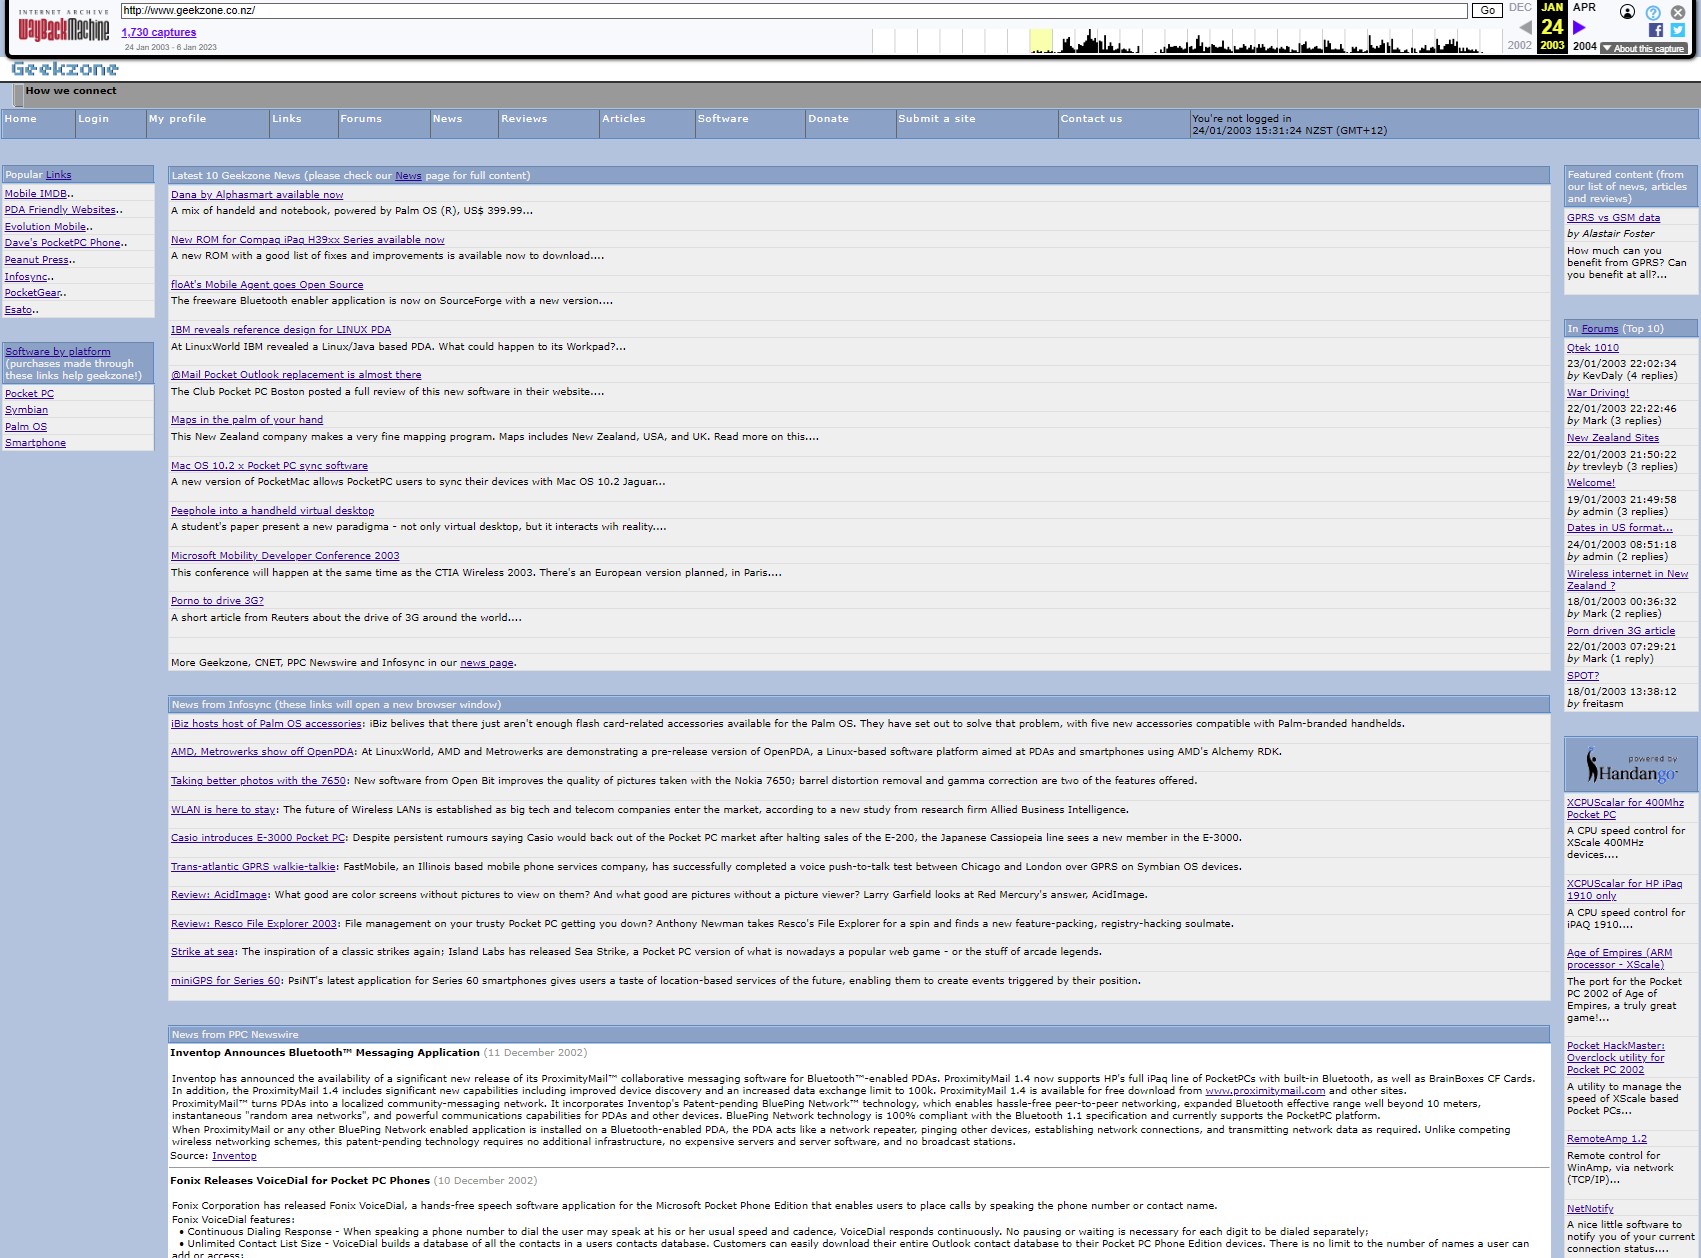This screenshot has height=1258, width=1701.
Task: Open the news page link below headlines
Action: click(487, 663)
